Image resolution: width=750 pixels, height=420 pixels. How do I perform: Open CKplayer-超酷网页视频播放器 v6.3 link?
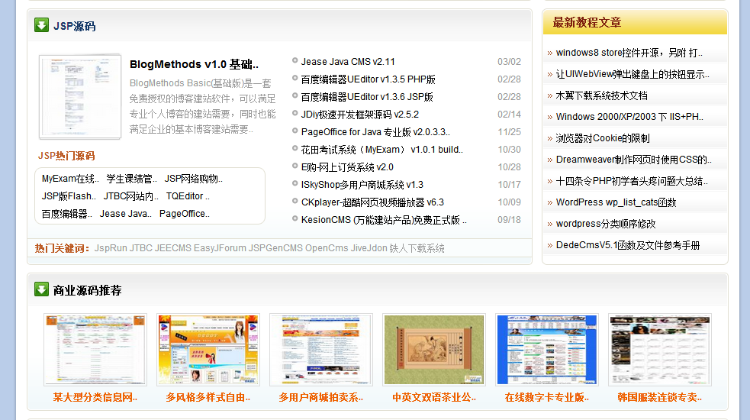(x=372, y=202)
